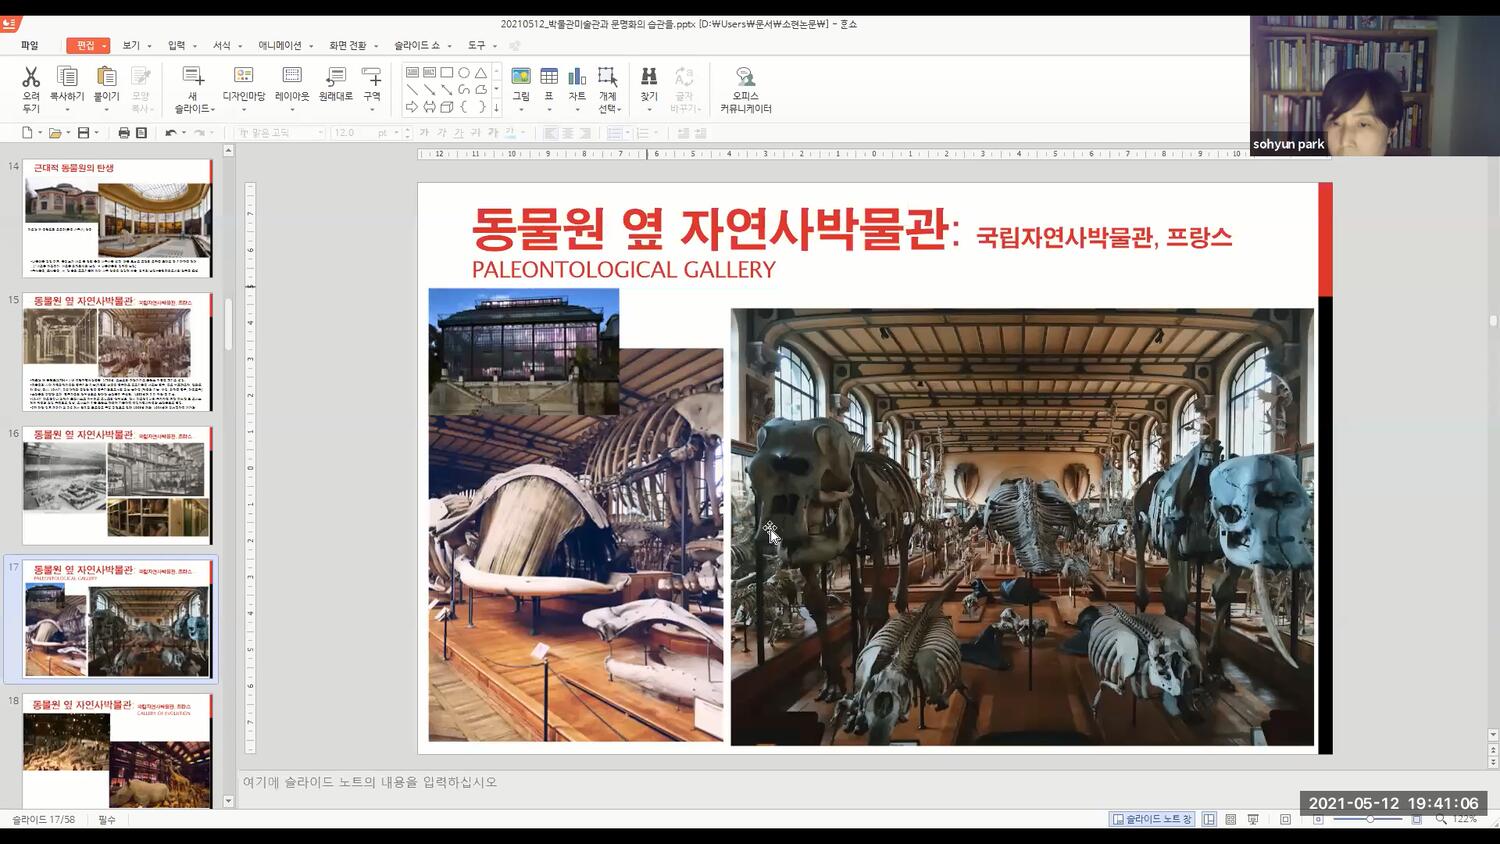
Task: Click the Reset (원래대로) icon
Action: [336, 77]
